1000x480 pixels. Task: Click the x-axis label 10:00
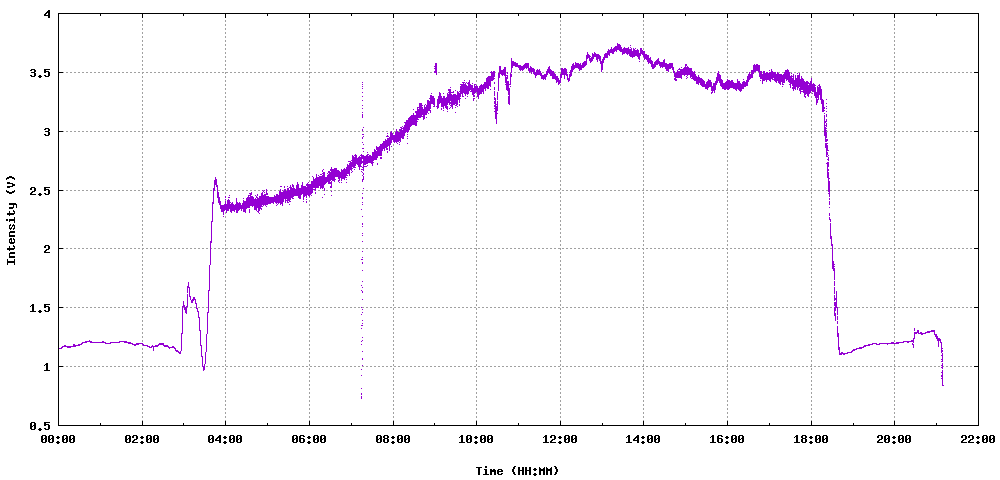click(x=476, y=439)
